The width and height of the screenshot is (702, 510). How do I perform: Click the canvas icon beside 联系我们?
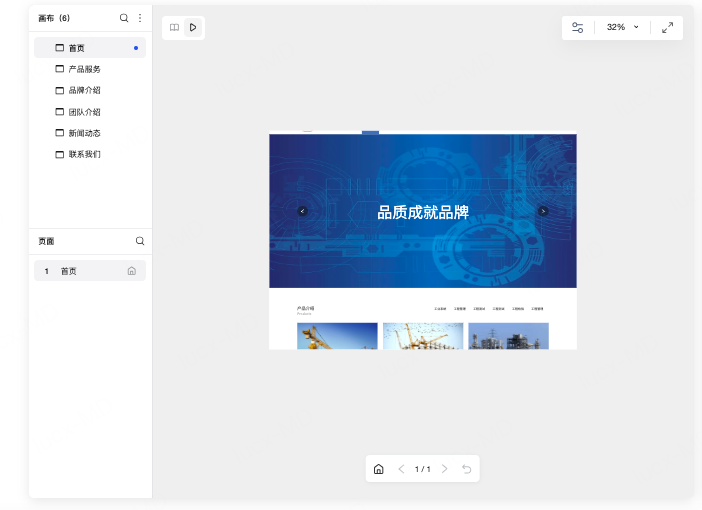[60, 154]
